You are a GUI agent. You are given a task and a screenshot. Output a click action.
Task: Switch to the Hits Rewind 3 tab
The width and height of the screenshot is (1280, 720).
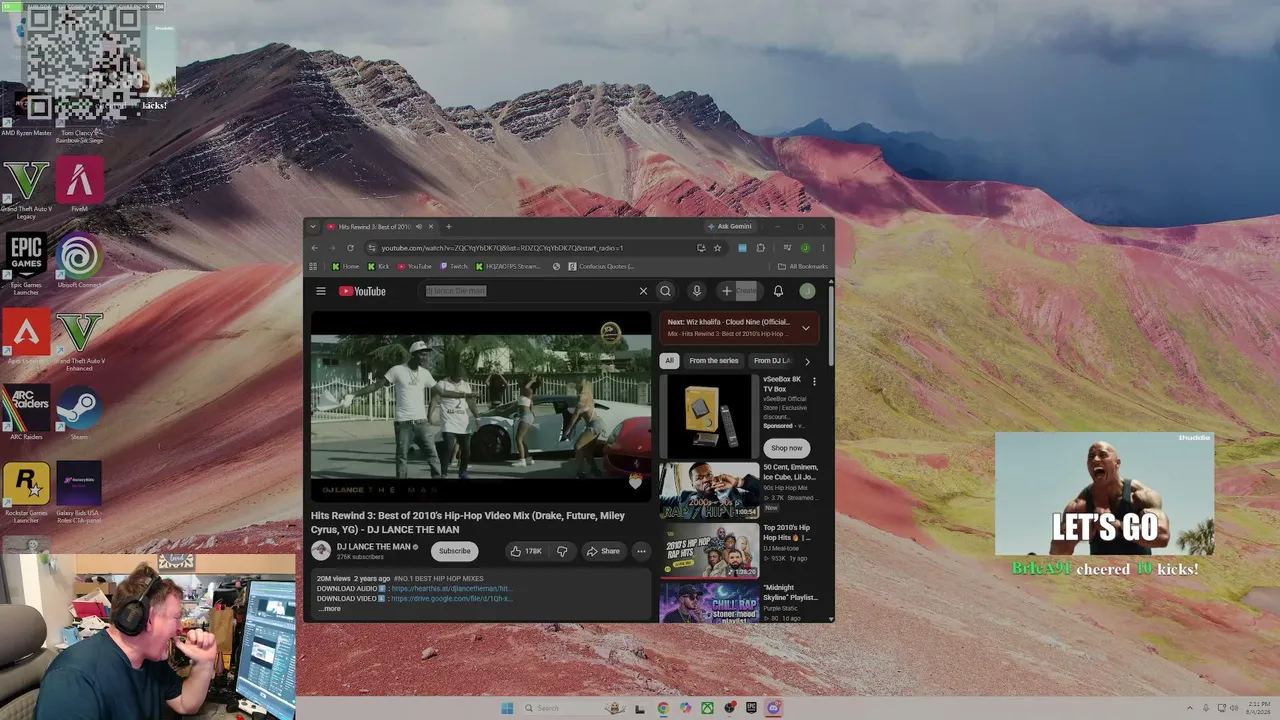(375, 227)
